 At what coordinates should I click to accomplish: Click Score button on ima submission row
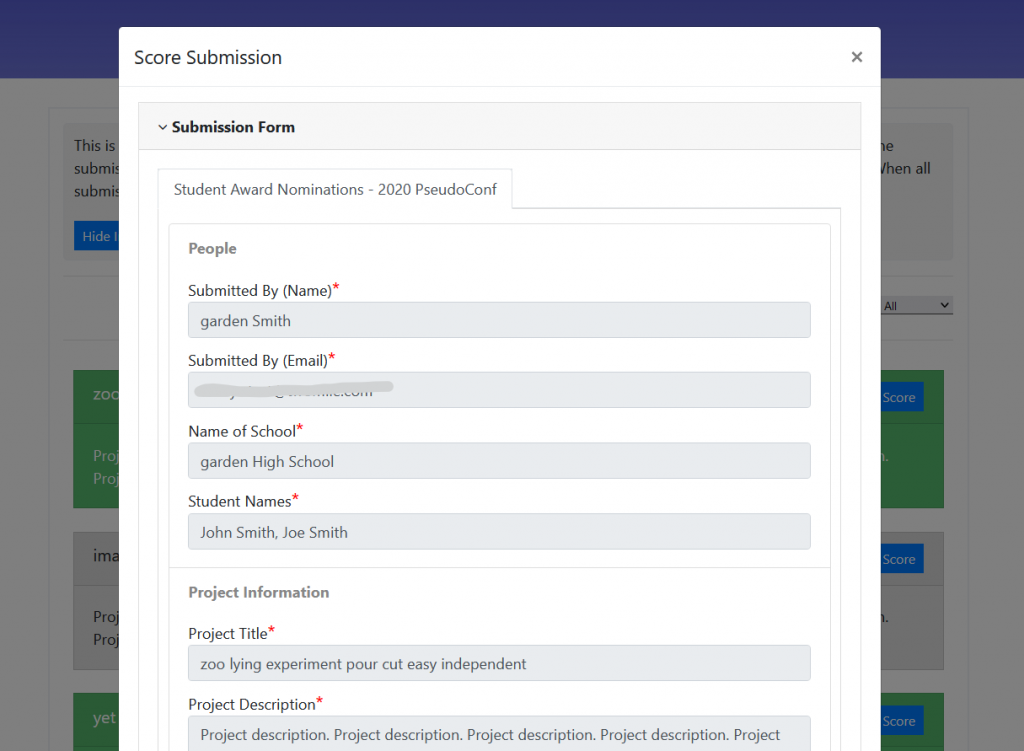tap(902, 559)
